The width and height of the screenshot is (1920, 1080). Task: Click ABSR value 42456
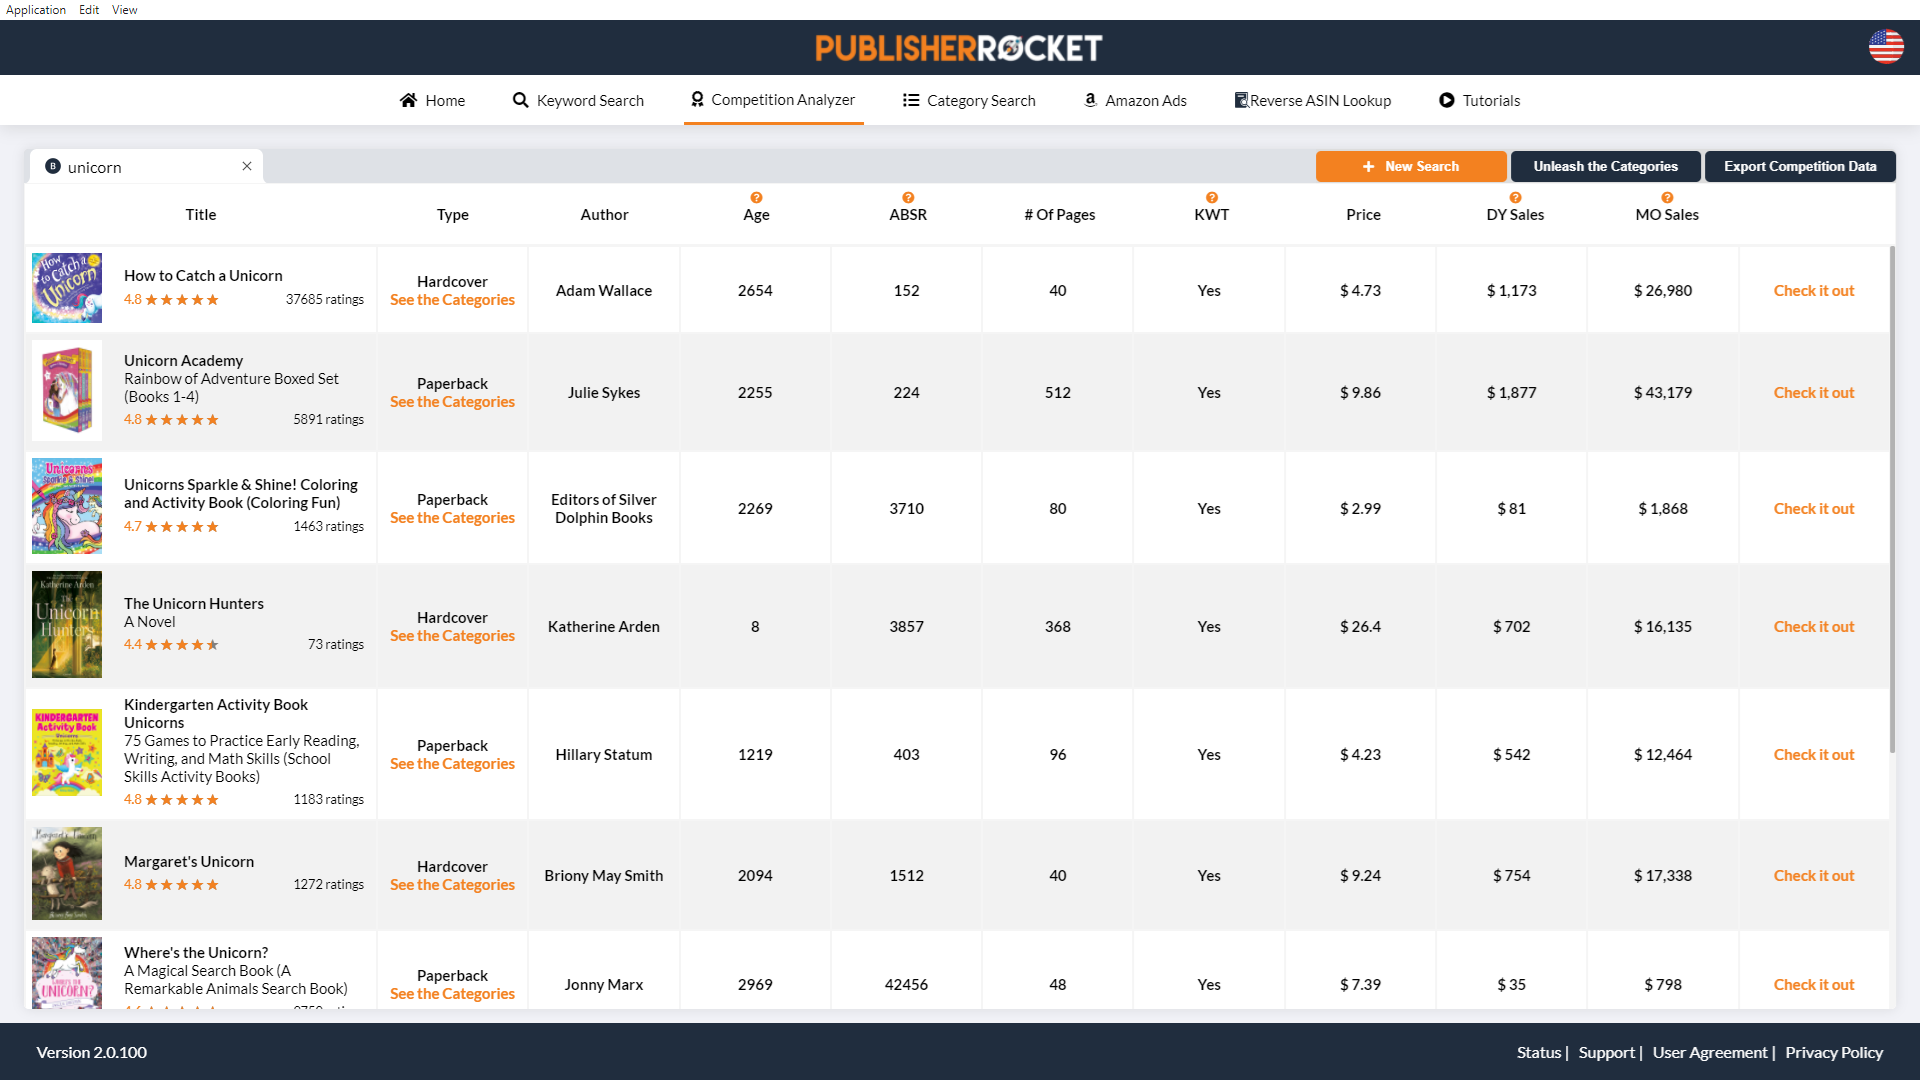coord(906,985)
